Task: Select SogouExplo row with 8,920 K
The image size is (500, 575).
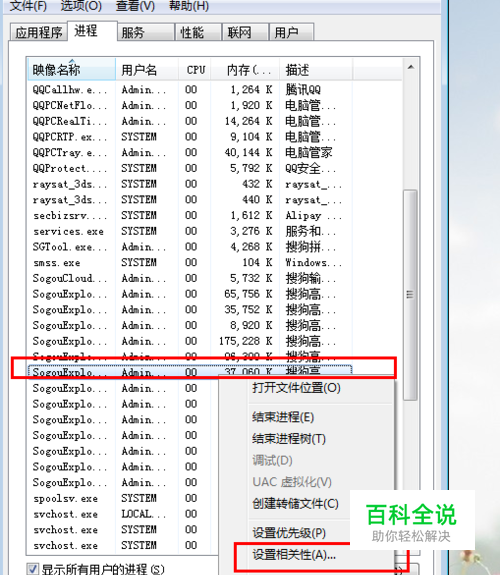Action: pos(190,326)
